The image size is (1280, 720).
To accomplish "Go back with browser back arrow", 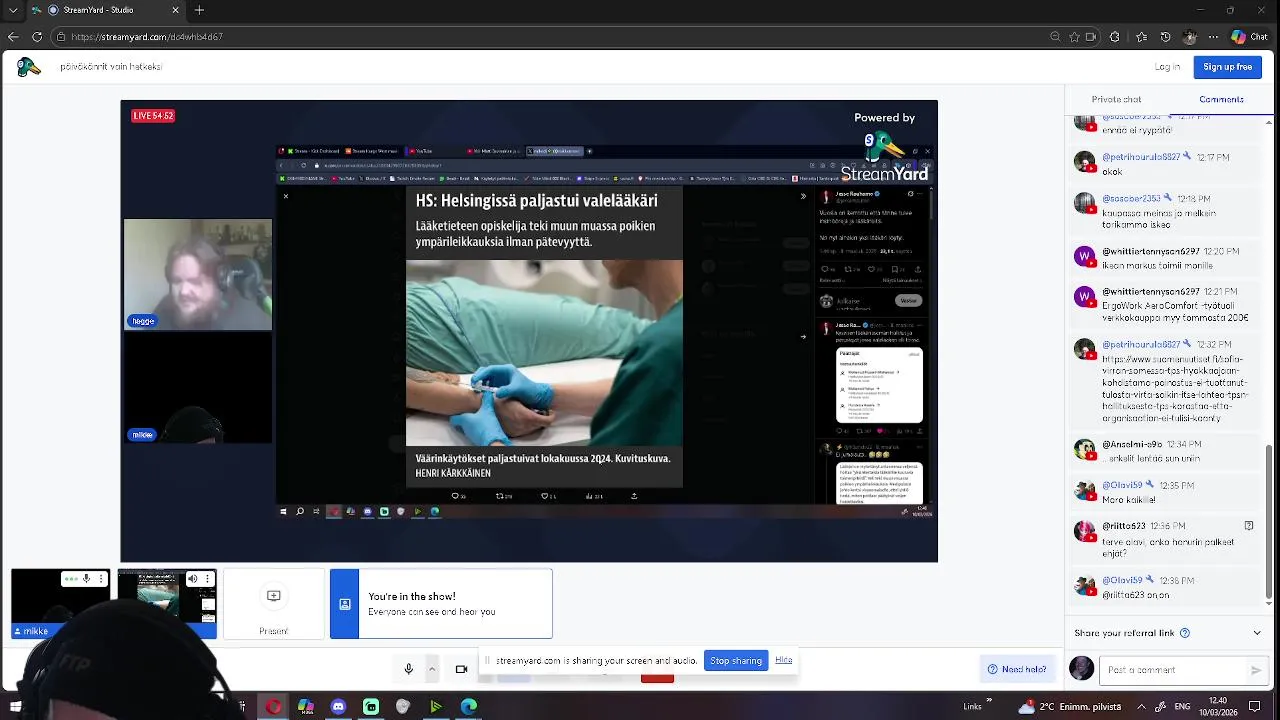I will (x=13, y=37).
